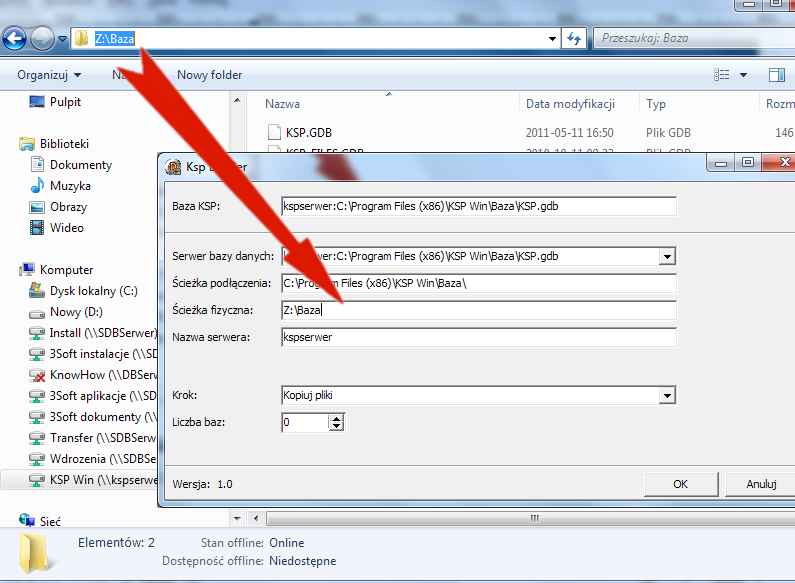Open Install network drive
The width and height of the screenshot is (795, 583).
click(x=103, y=333)
